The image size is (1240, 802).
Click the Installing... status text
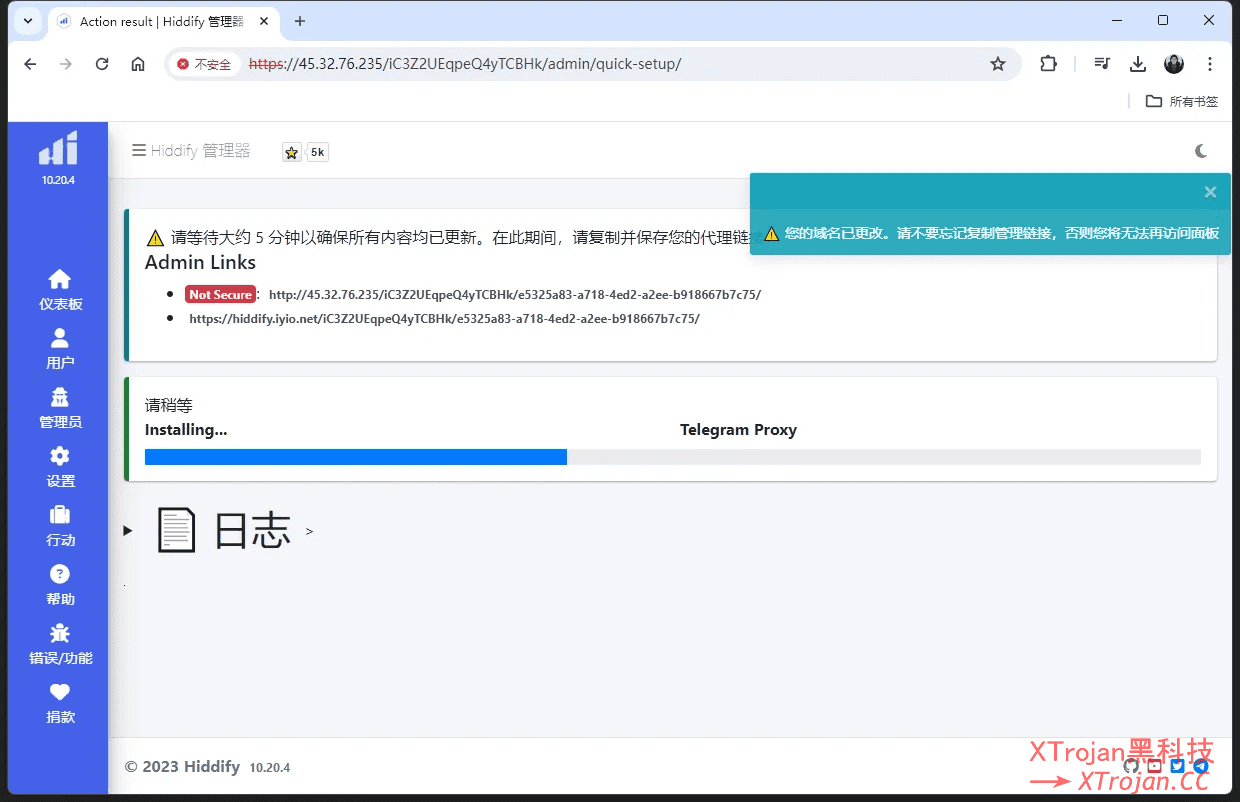[x=186, y=430]
